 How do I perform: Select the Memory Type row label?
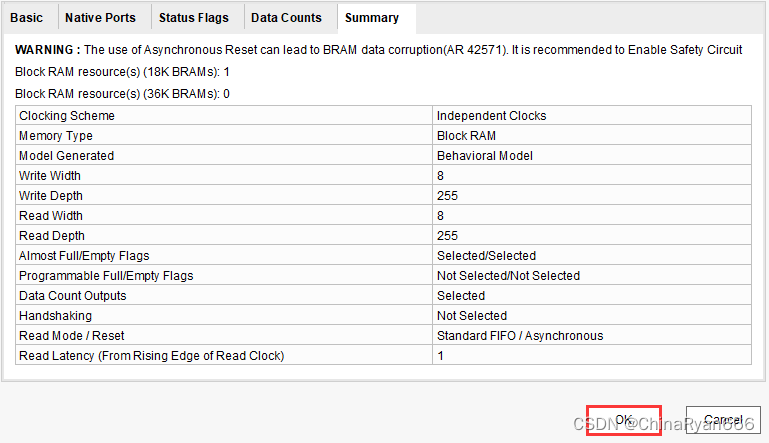click(x=55, y=136)
